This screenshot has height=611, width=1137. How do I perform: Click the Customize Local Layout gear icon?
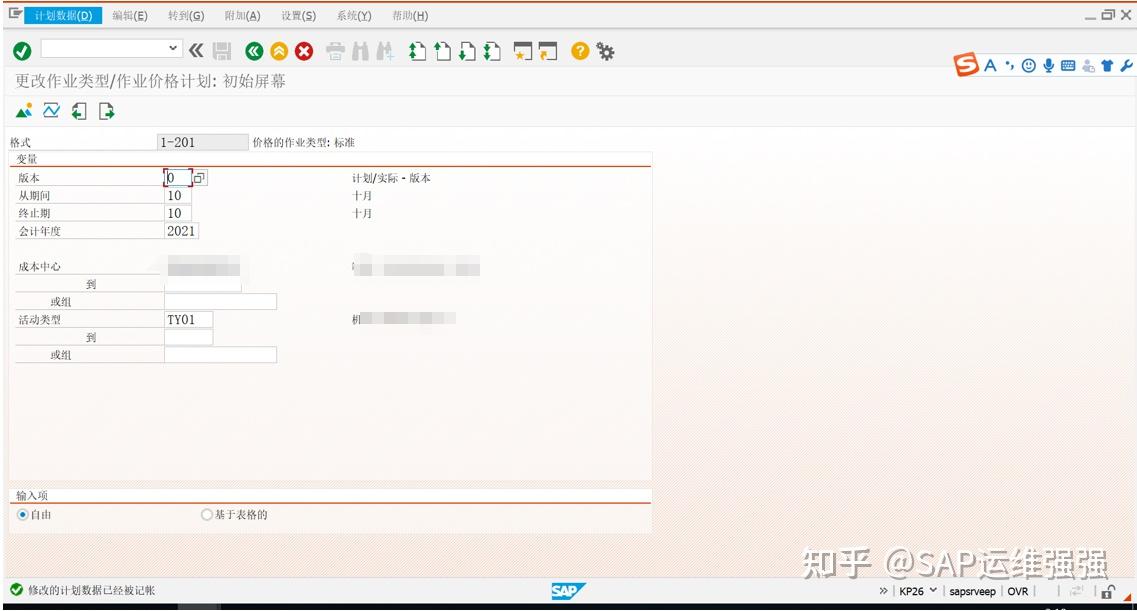tap(606, 50)
